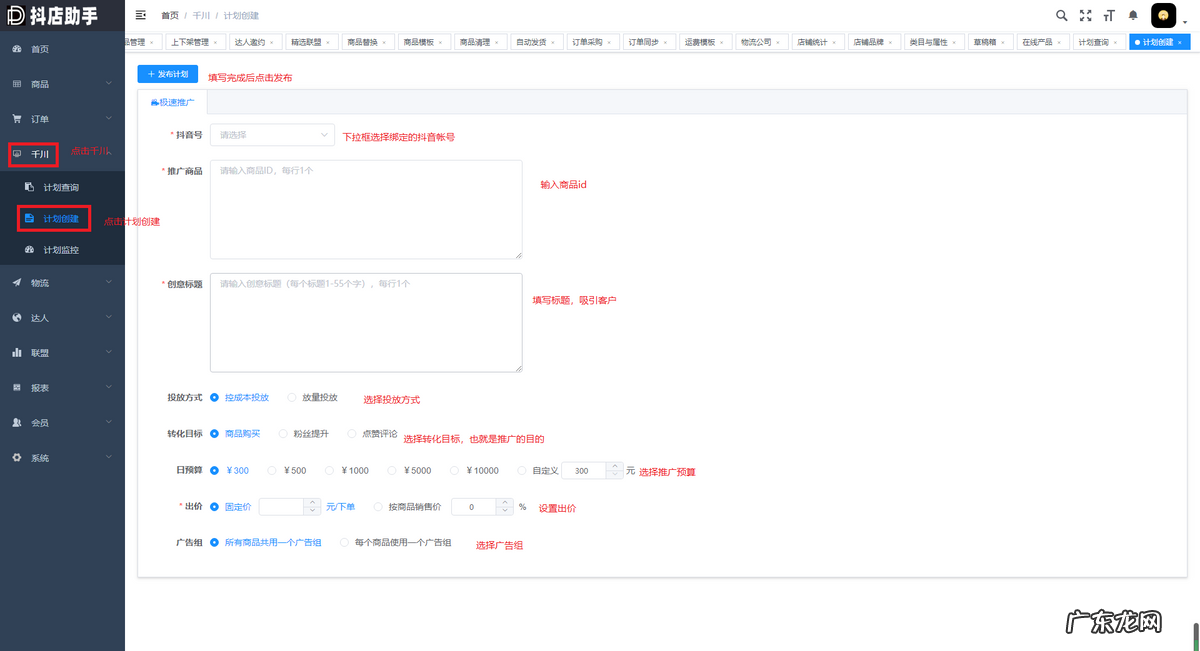1200x651 pixels.
Task: Toggle fullscreen mode icon
Action: [x=1085, y=15]
